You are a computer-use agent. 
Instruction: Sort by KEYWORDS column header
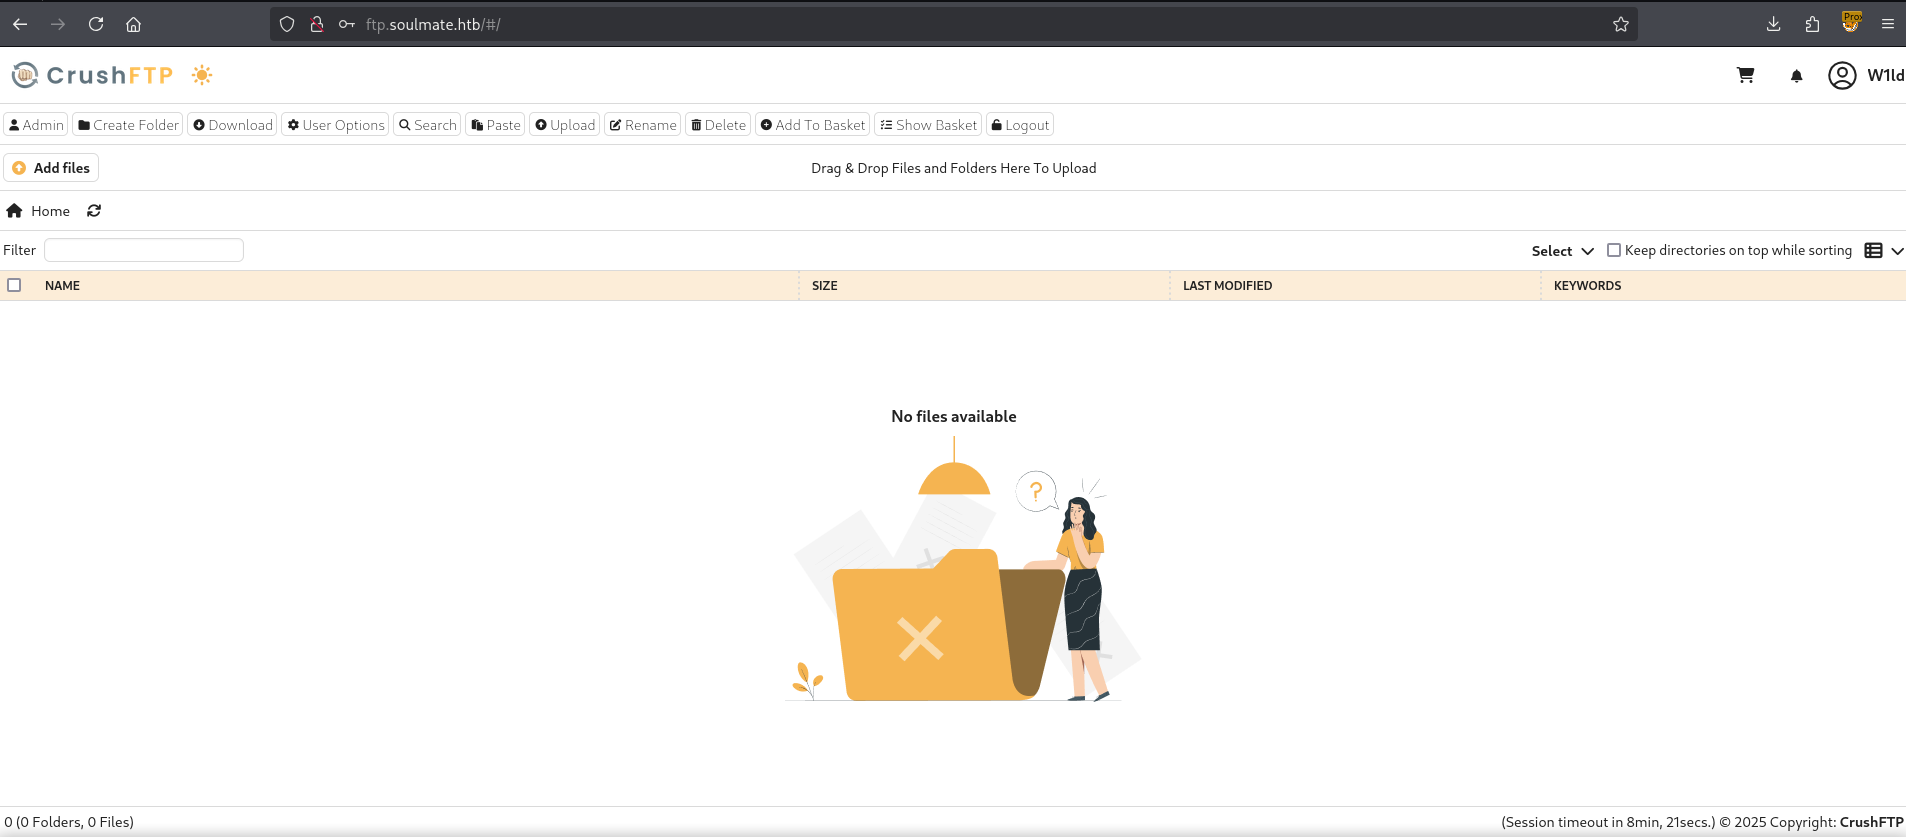(1587, 286)
